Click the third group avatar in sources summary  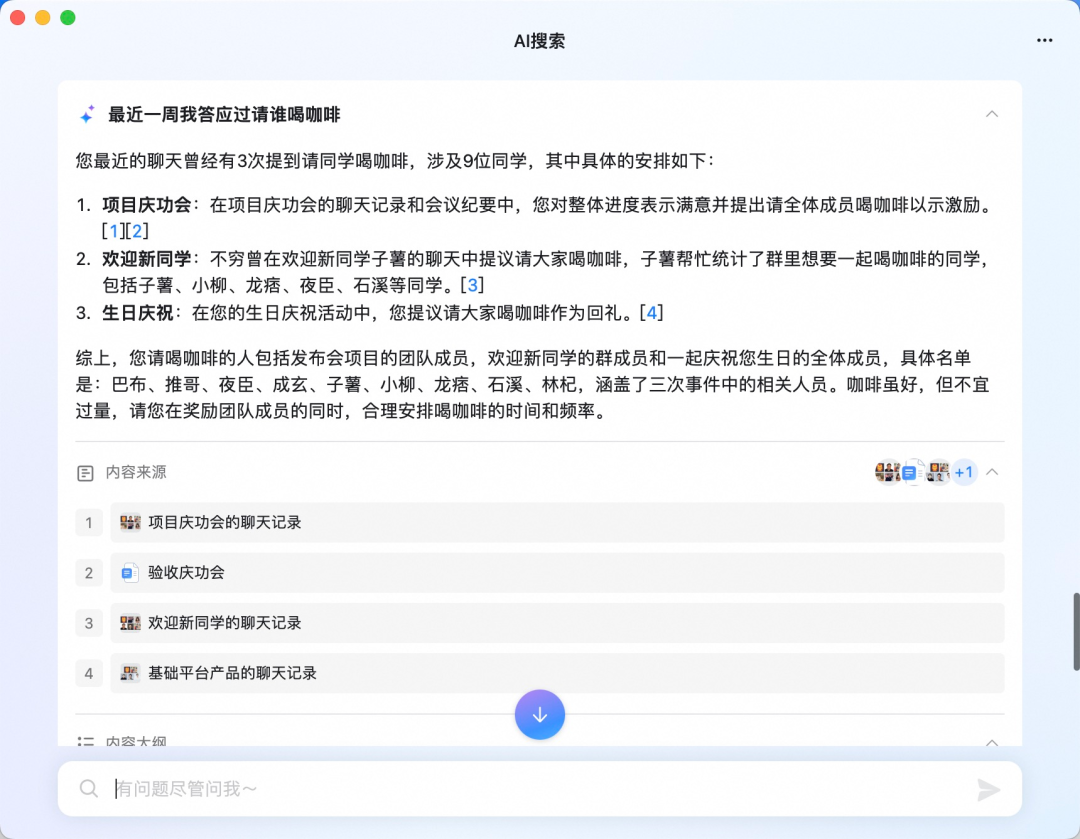[937, 472]
